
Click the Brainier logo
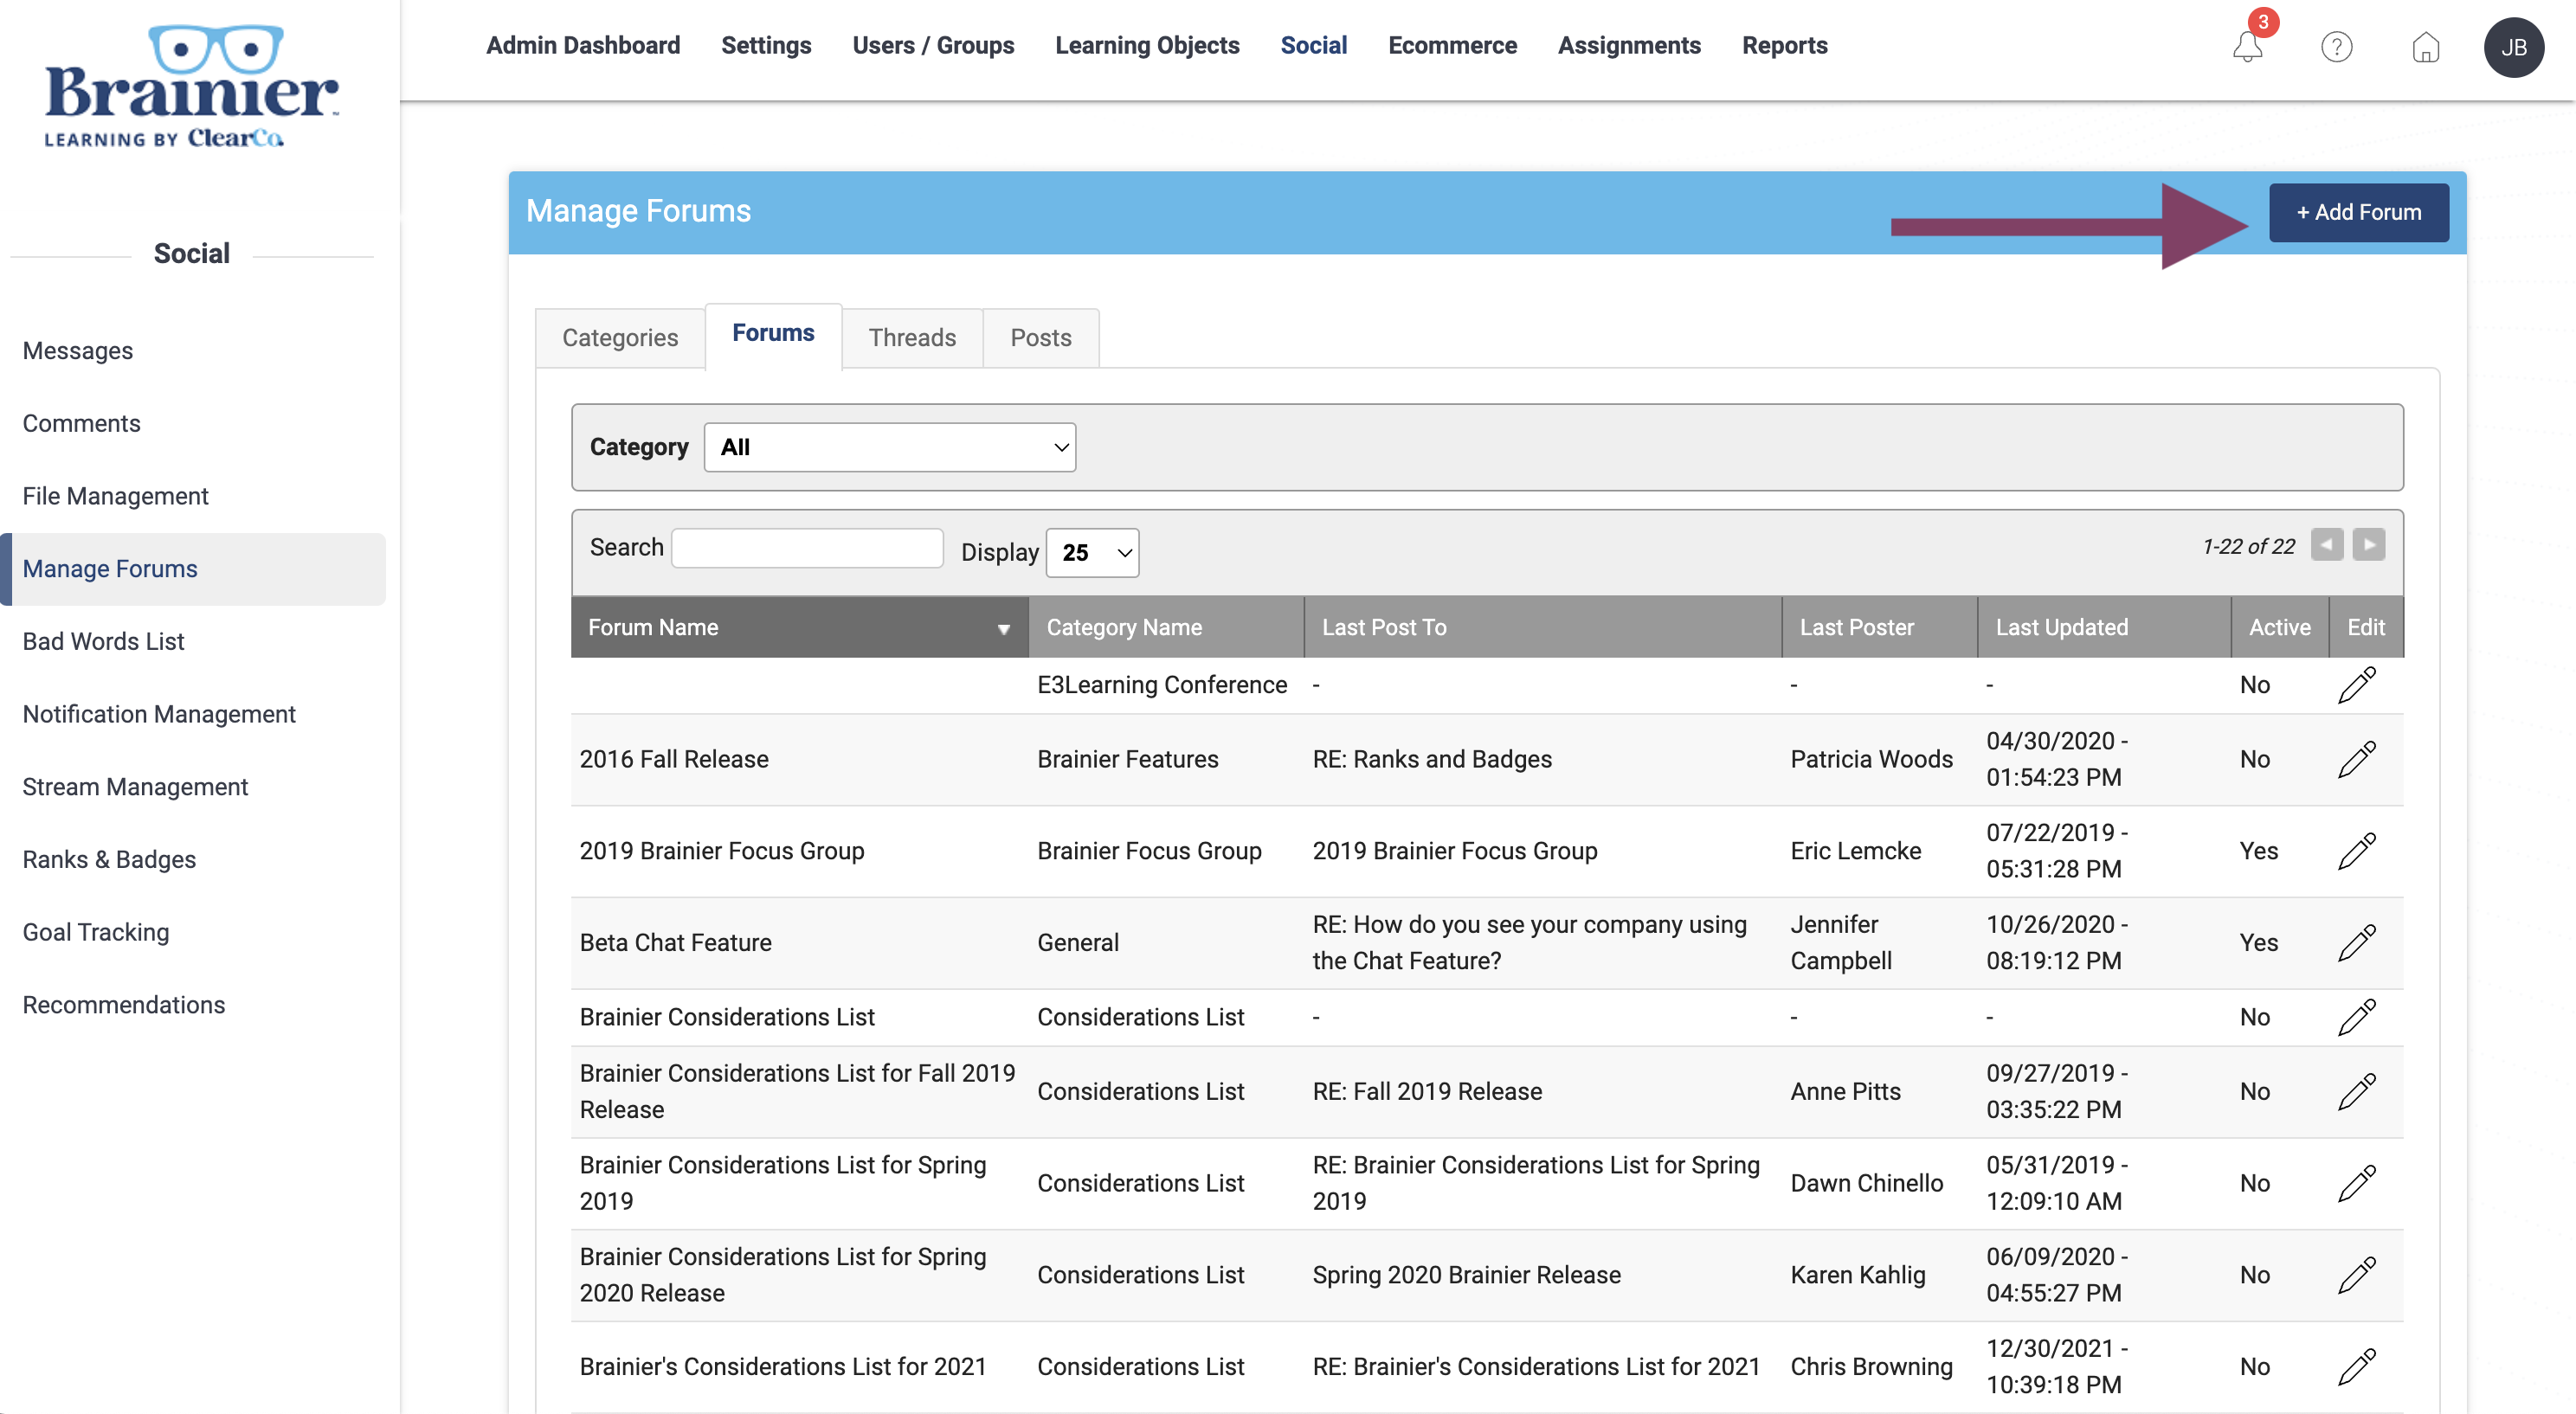[191, 86]
